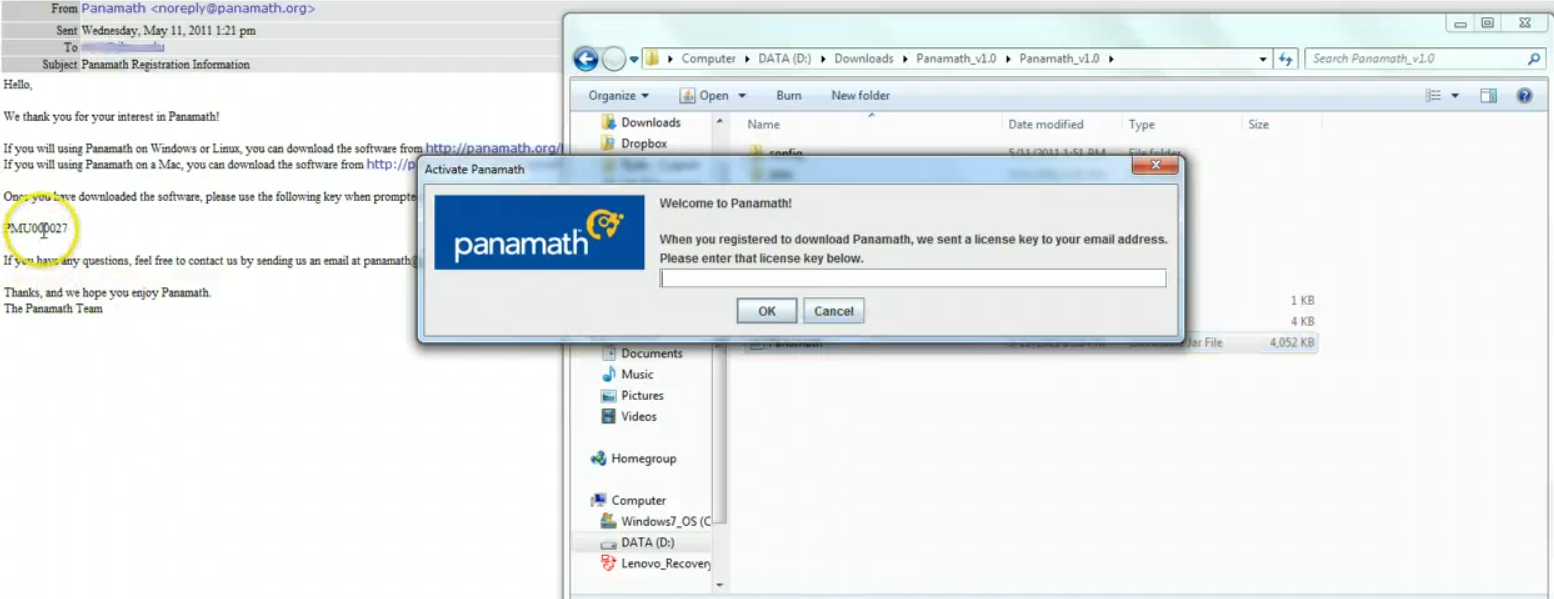Viewport: 1554px width, 599px height.
Task: Select Documents library in navigation pane
Action: 651,354
